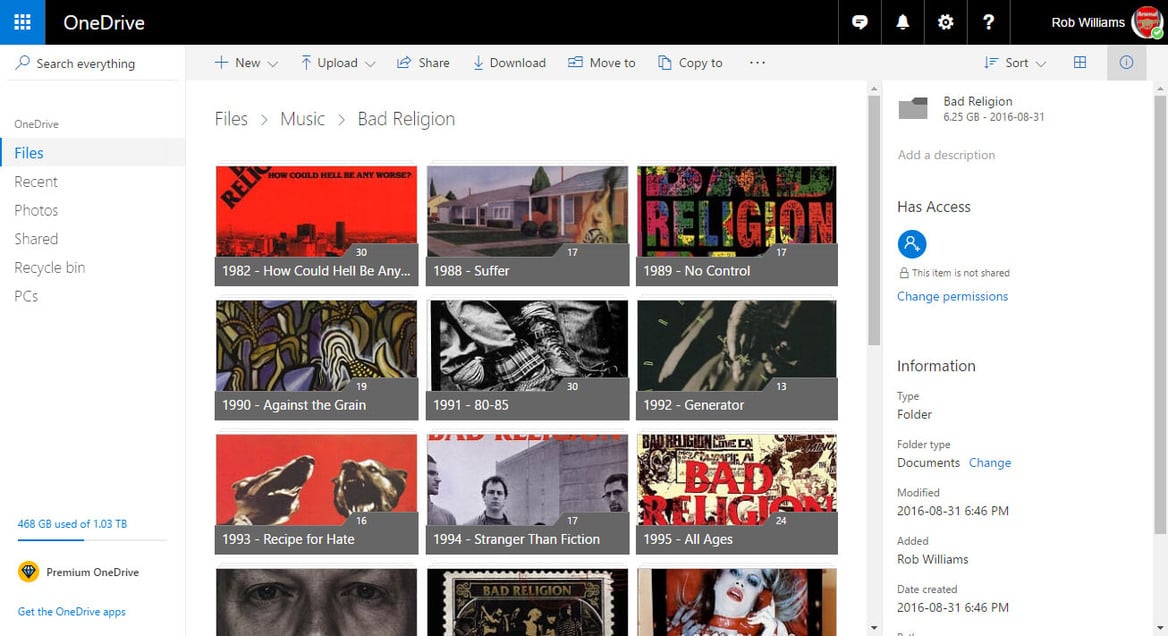Click the Premium OneDrive diamond icon
Viewport: 1168px width, 636px height.
pos(28,571)
